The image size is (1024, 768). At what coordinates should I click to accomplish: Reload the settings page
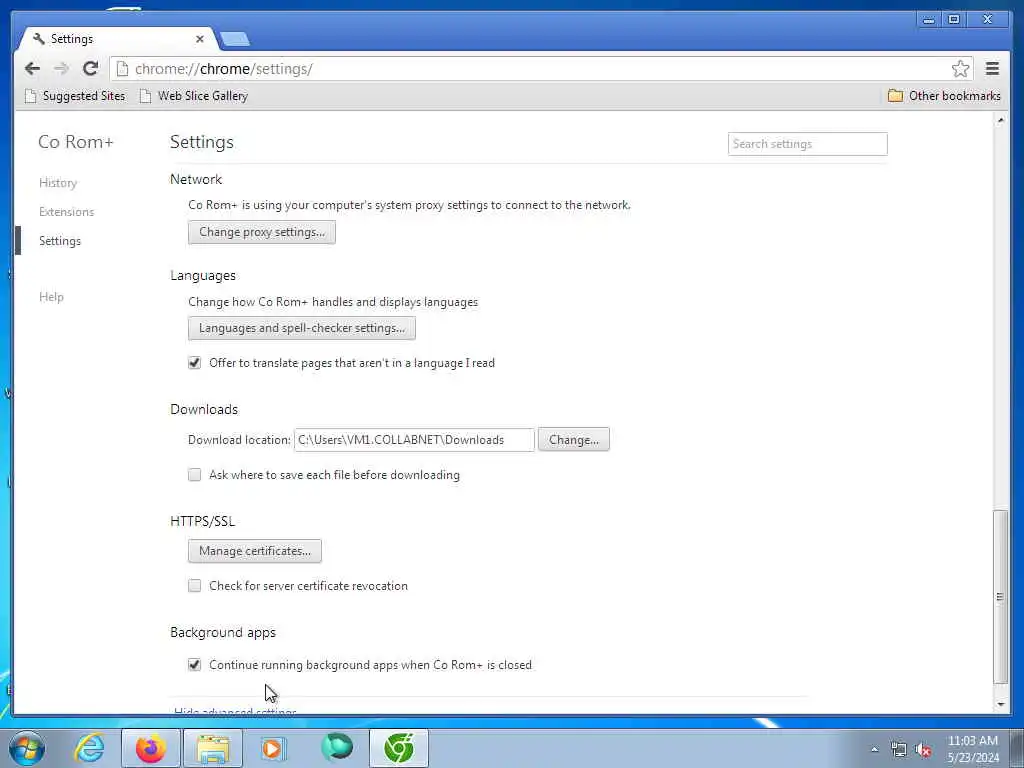(91, 68)
